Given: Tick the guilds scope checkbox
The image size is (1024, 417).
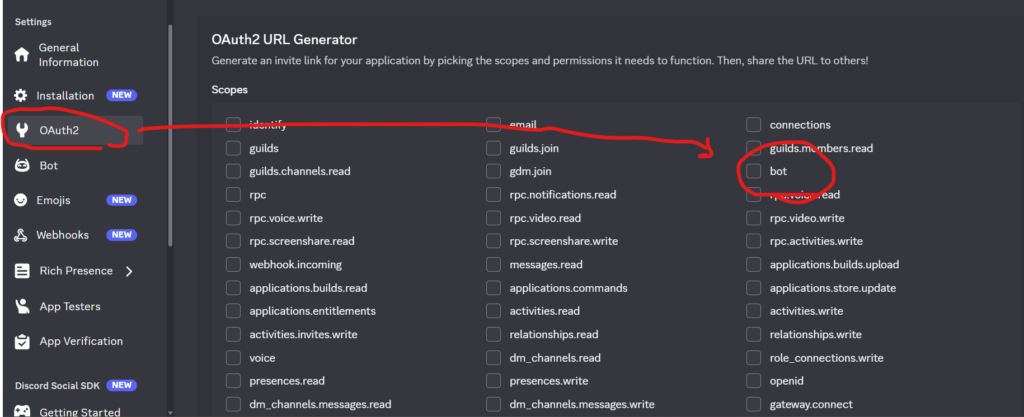Looking at the screenshot, I should coord(233,148).
